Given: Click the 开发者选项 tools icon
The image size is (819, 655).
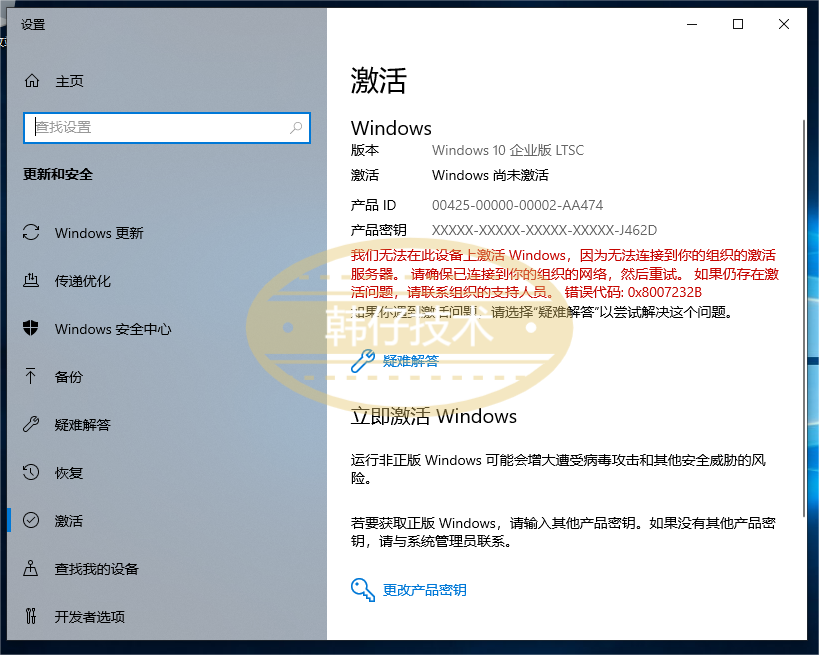Looking at the screenshot, I should pyautogui.click(x=31, y=616).
